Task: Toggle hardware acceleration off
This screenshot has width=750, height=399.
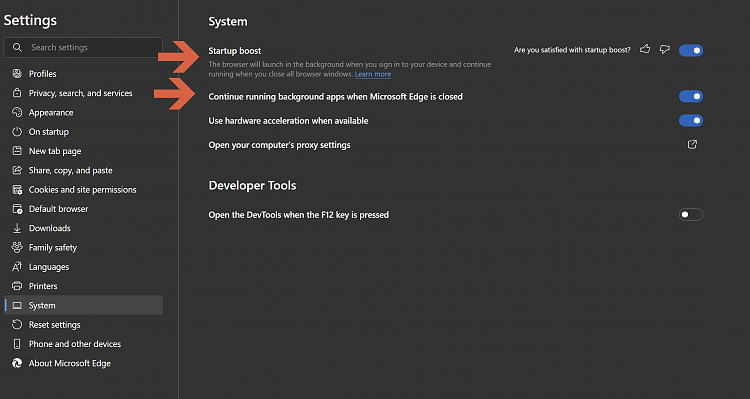Action: [691, 121]
